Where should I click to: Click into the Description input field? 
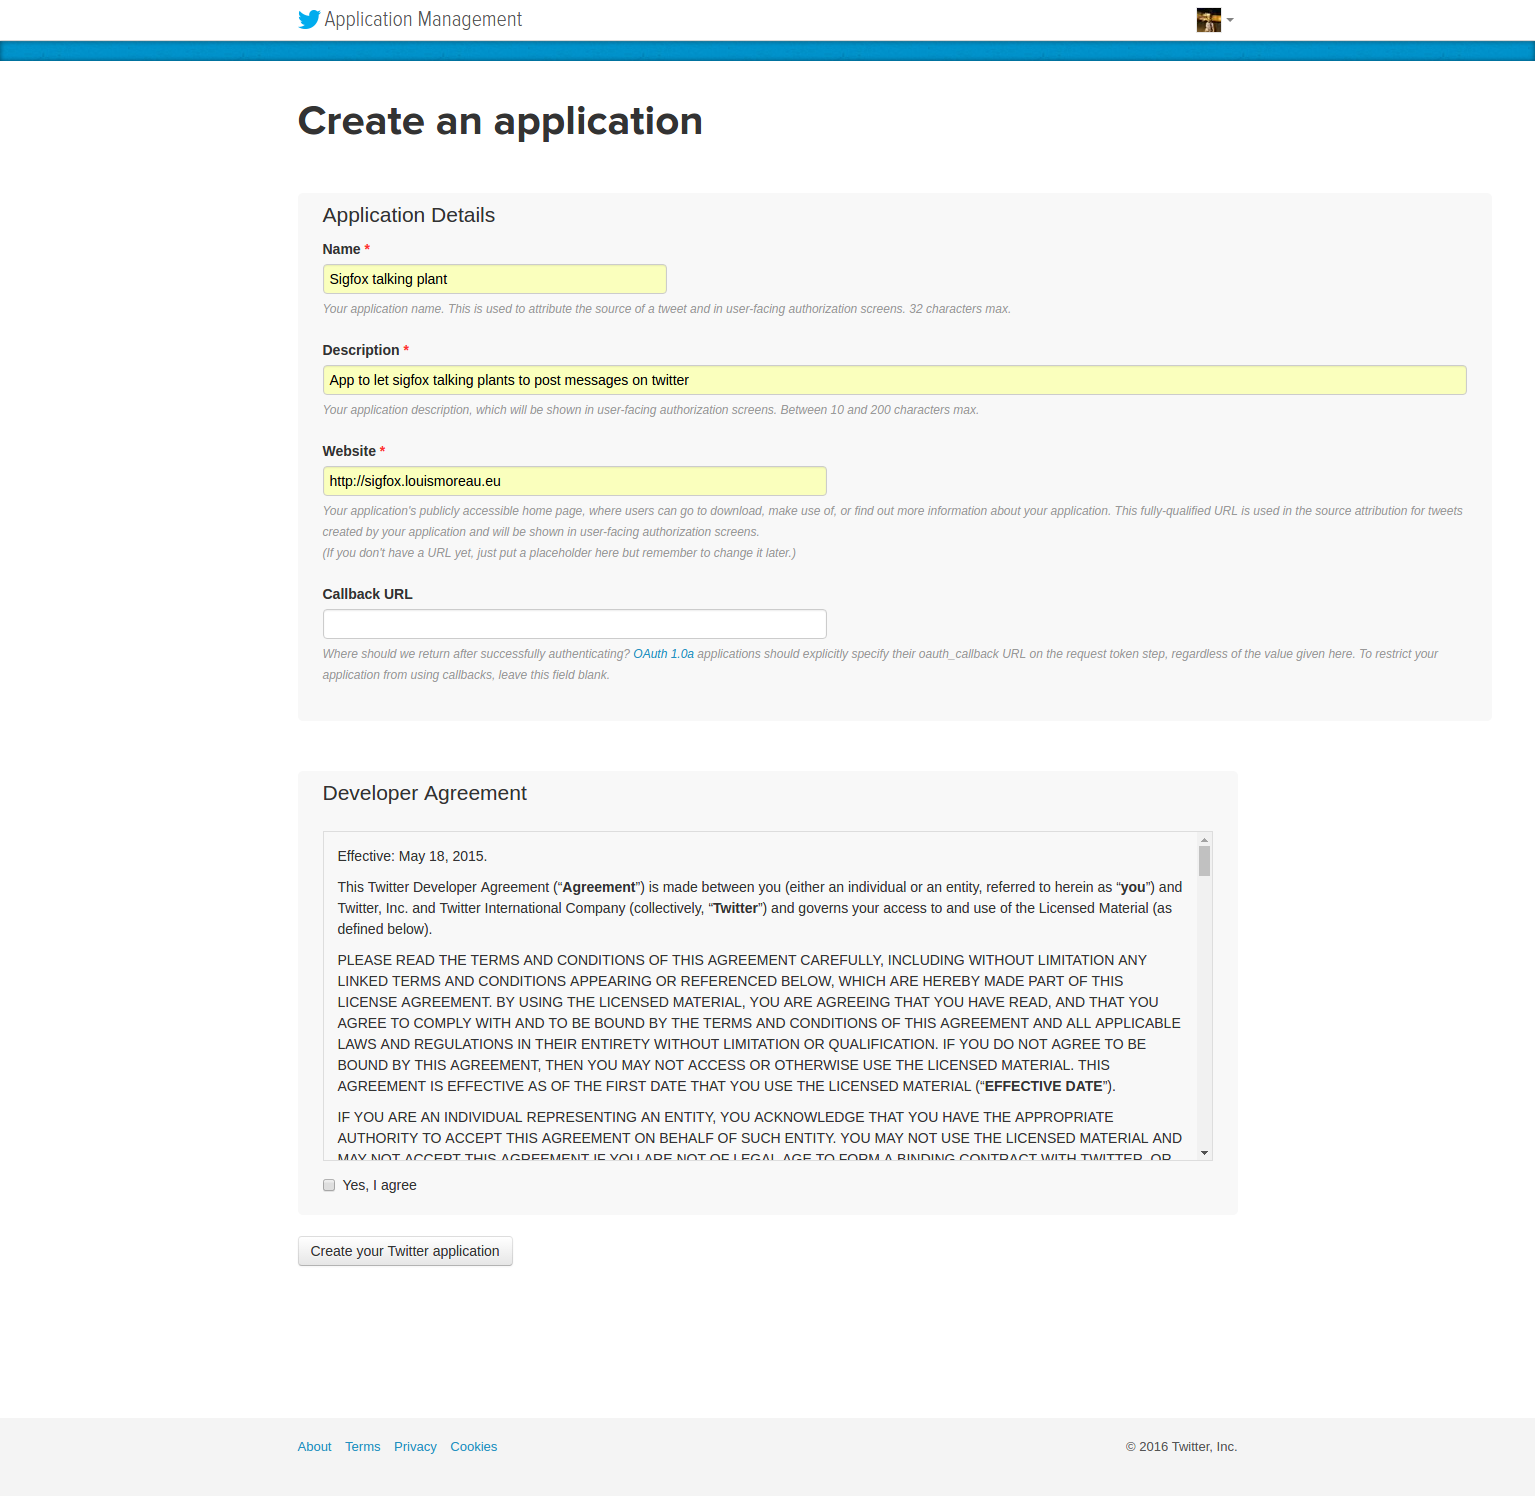(x=894, y=380)
